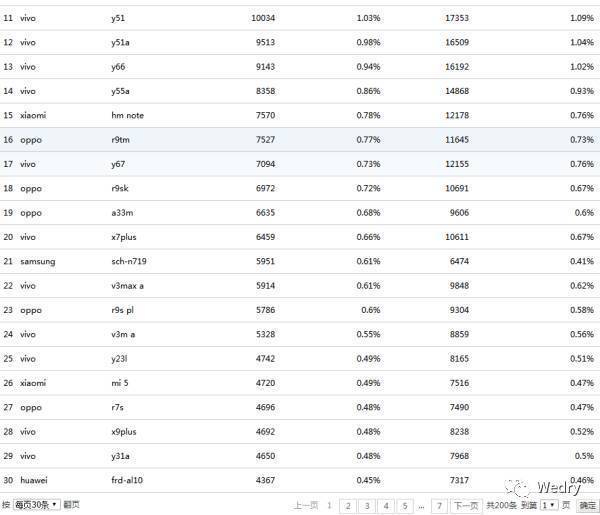Go to next page with 下一页
This screenshot has height=515, width=600.
[x=466, y=506]
